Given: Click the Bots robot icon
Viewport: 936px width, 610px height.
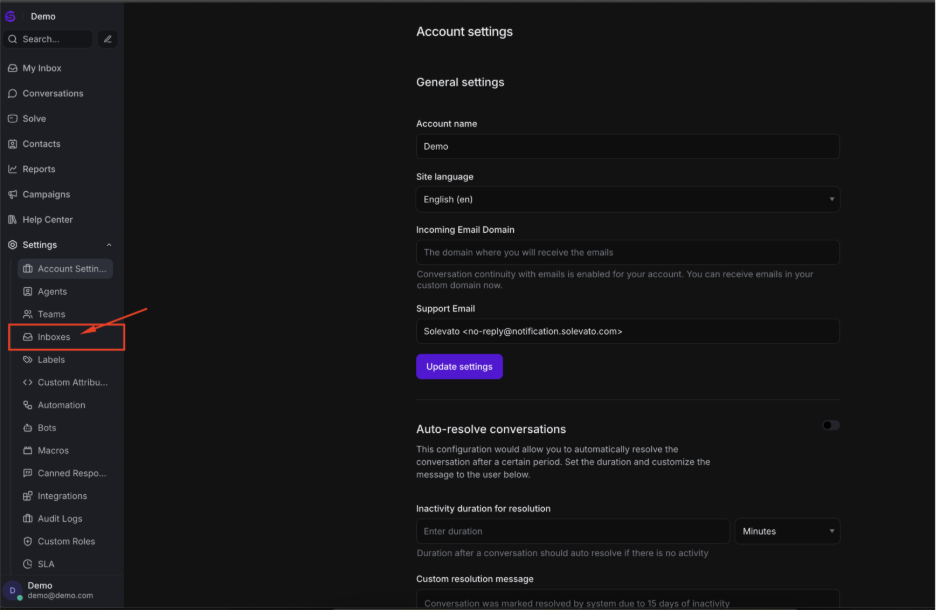Looking at the screenshot, I should tap(27, 427).
